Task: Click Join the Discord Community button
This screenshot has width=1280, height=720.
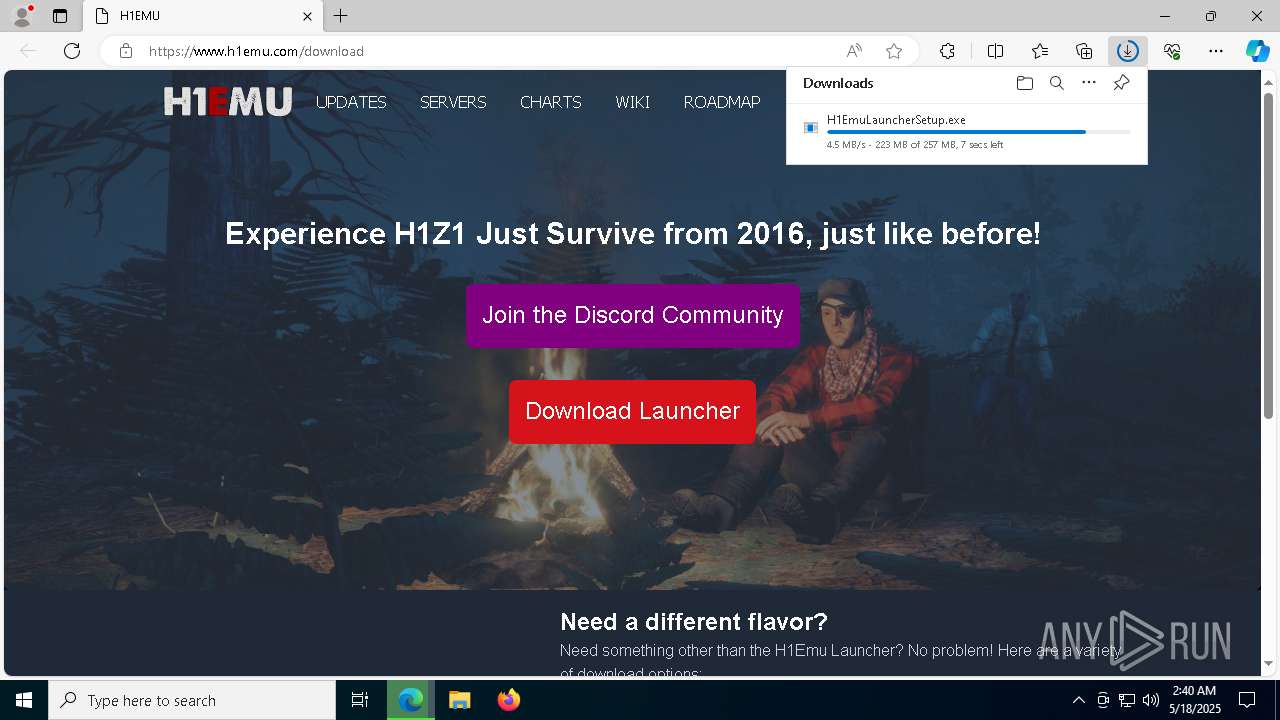Action: [x=633, y=315]
